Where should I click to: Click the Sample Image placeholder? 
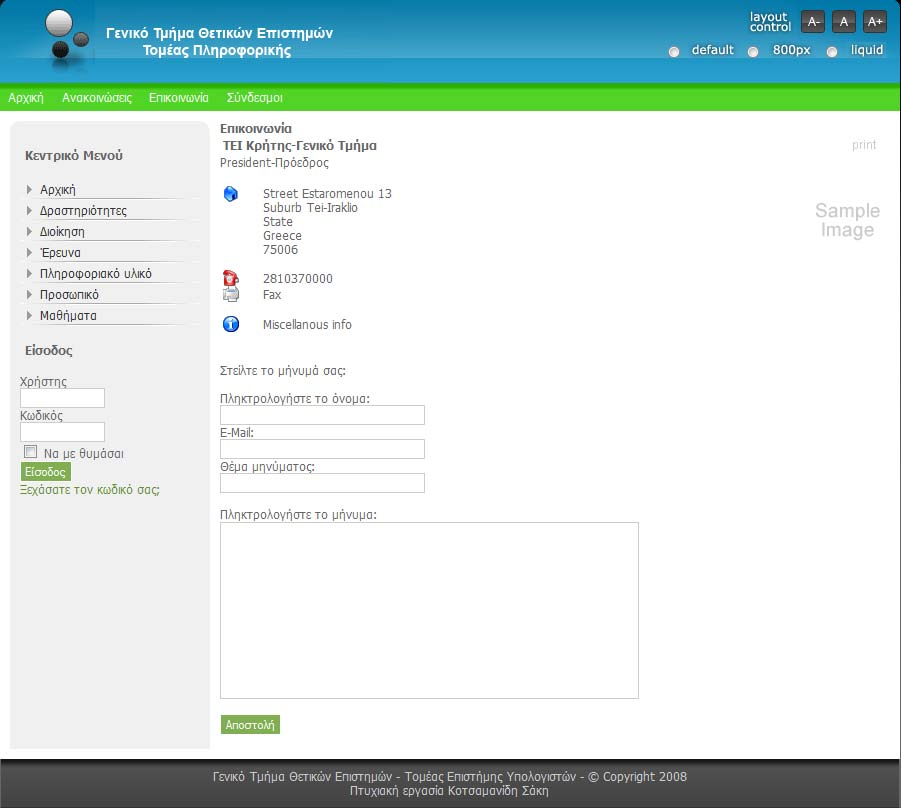[848, 220]
